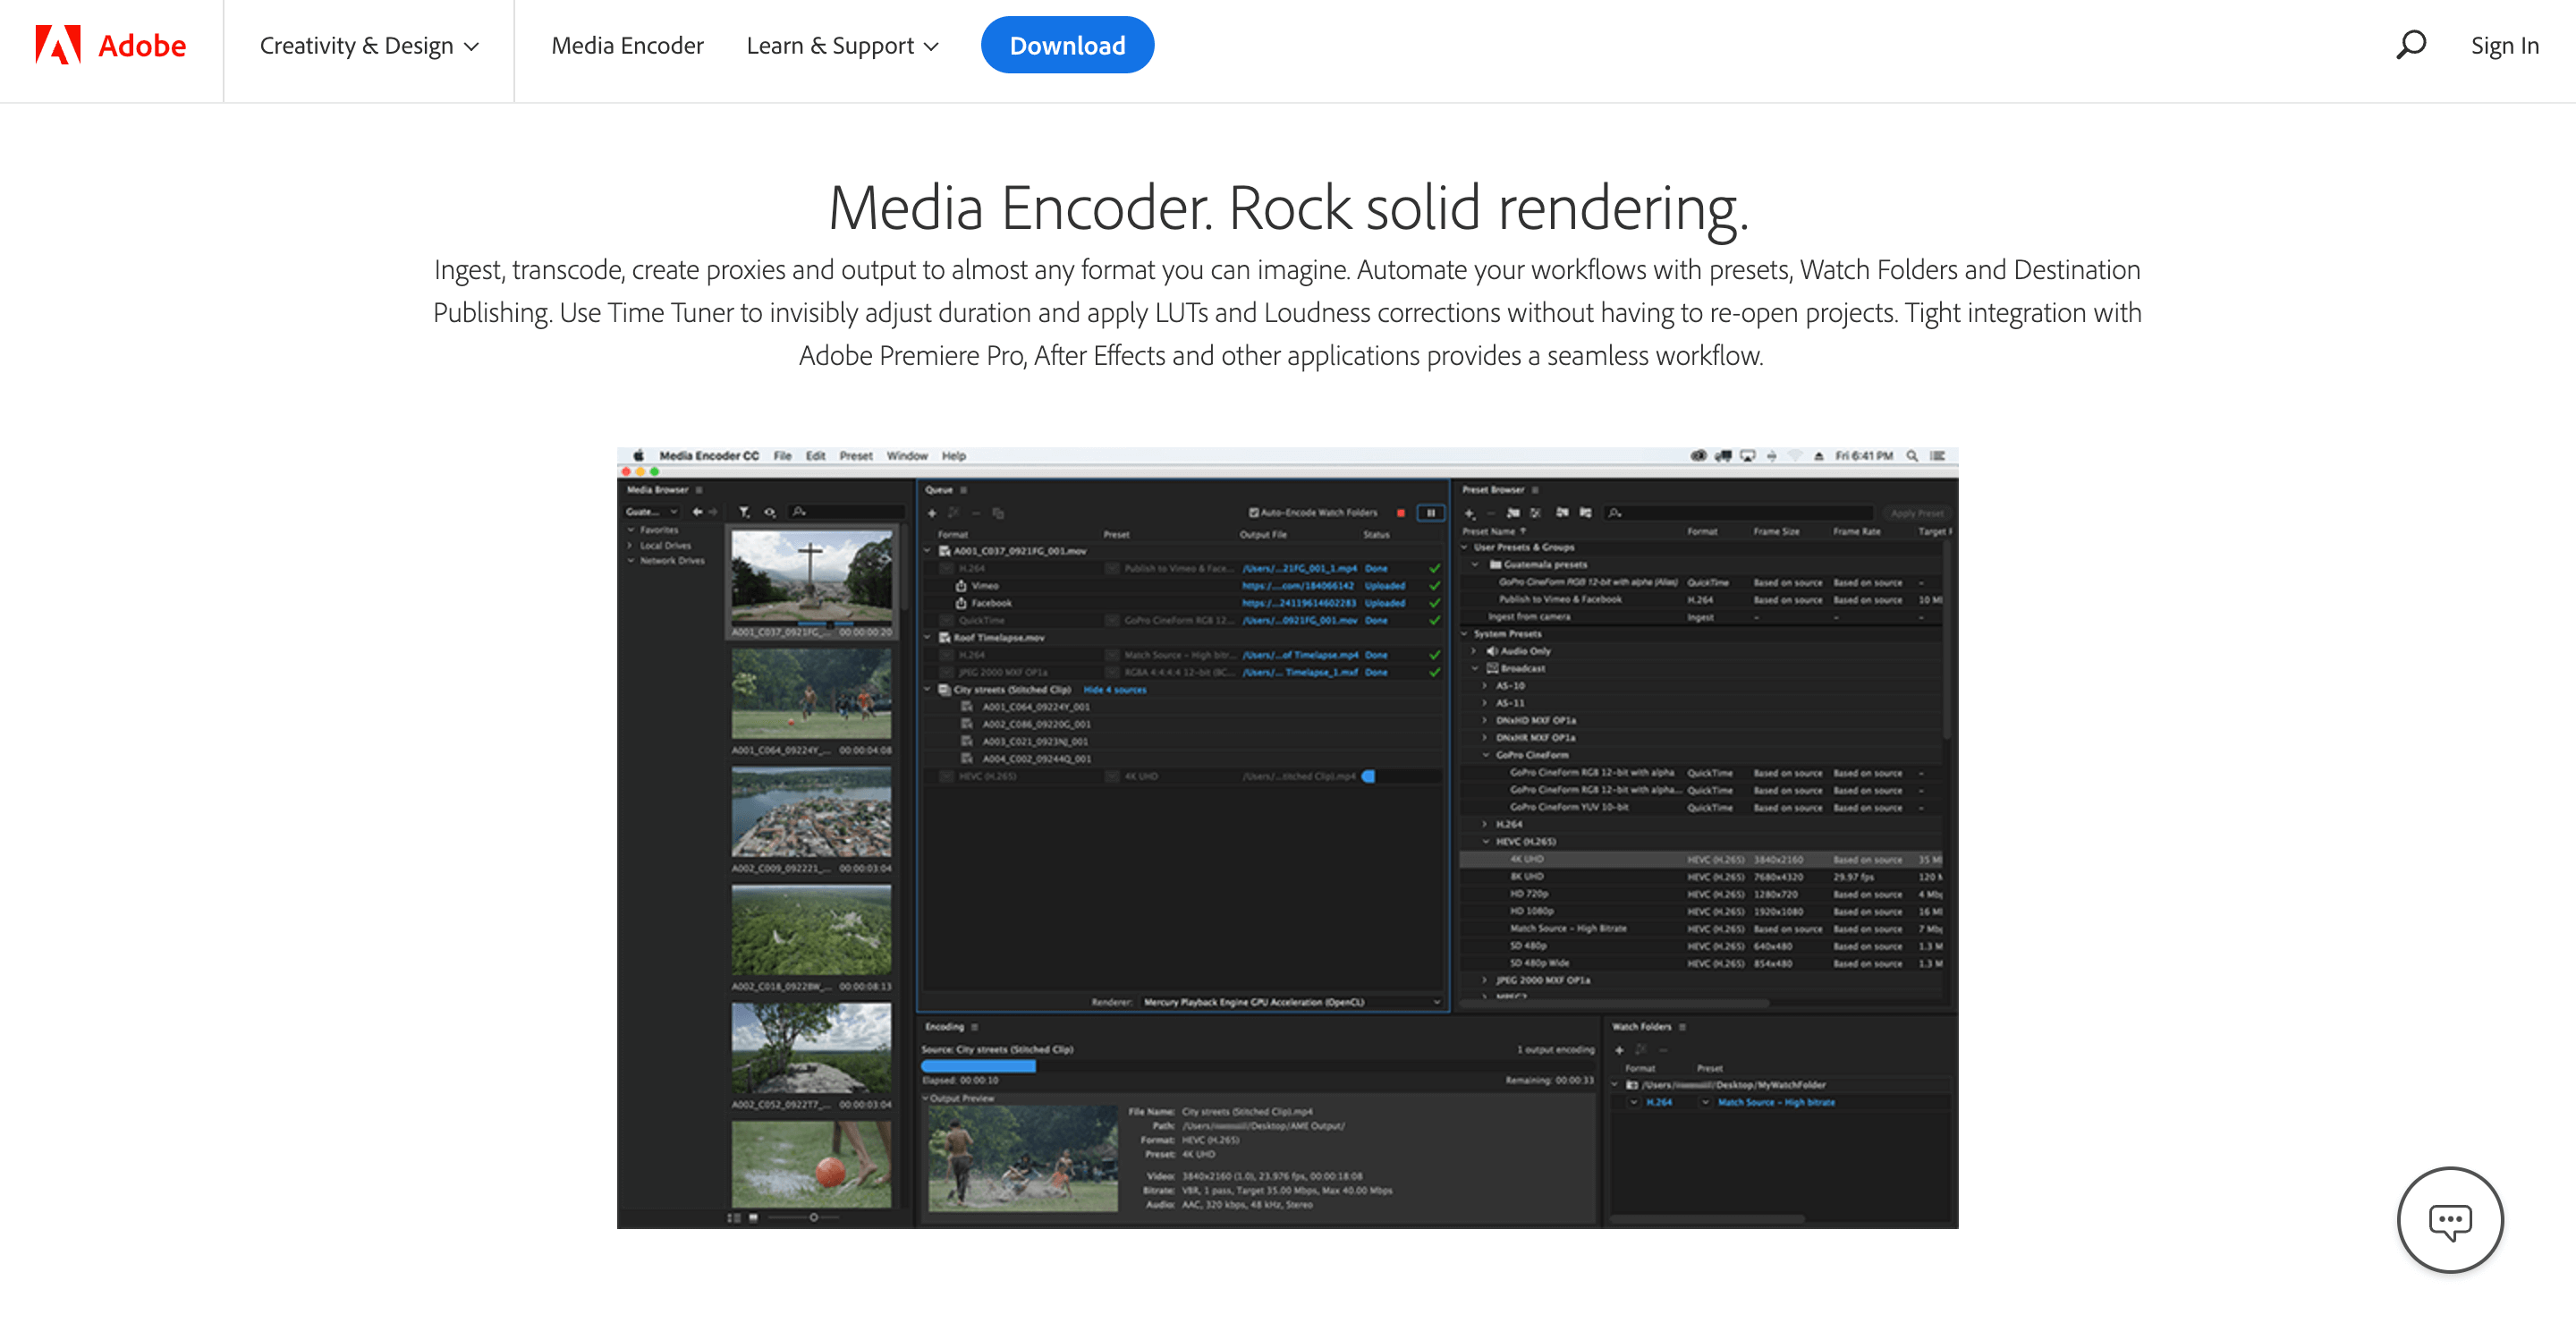This screenshot has height=1340, width=2576.
Task: Click the Add Watch Folder plus icon
Action: pos(1619,1050)
